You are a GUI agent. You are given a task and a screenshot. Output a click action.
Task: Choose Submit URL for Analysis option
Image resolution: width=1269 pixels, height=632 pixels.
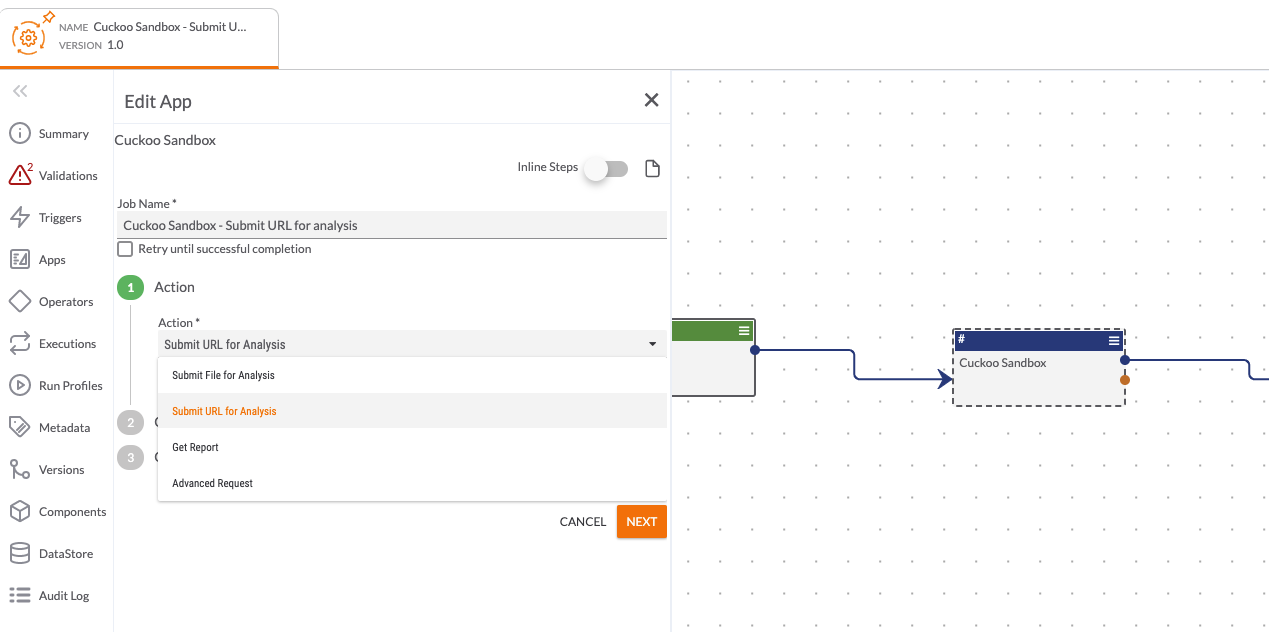point(412,411)
